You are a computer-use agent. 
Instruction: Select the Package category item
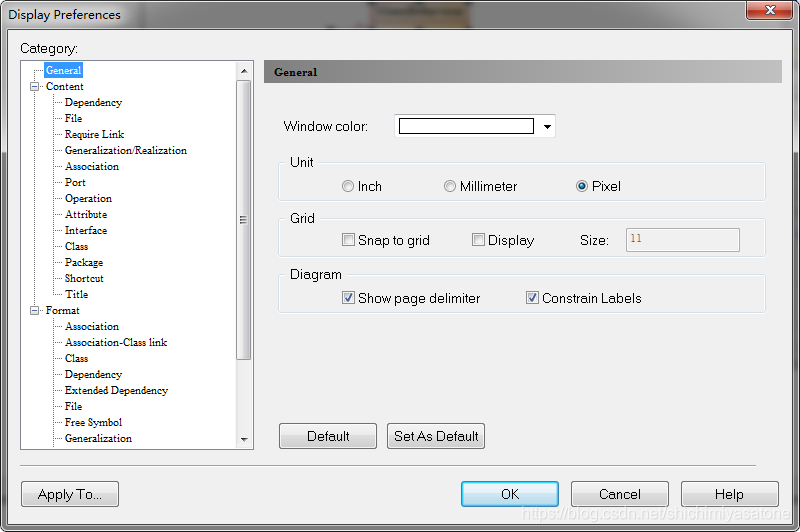tap(84, 262)
